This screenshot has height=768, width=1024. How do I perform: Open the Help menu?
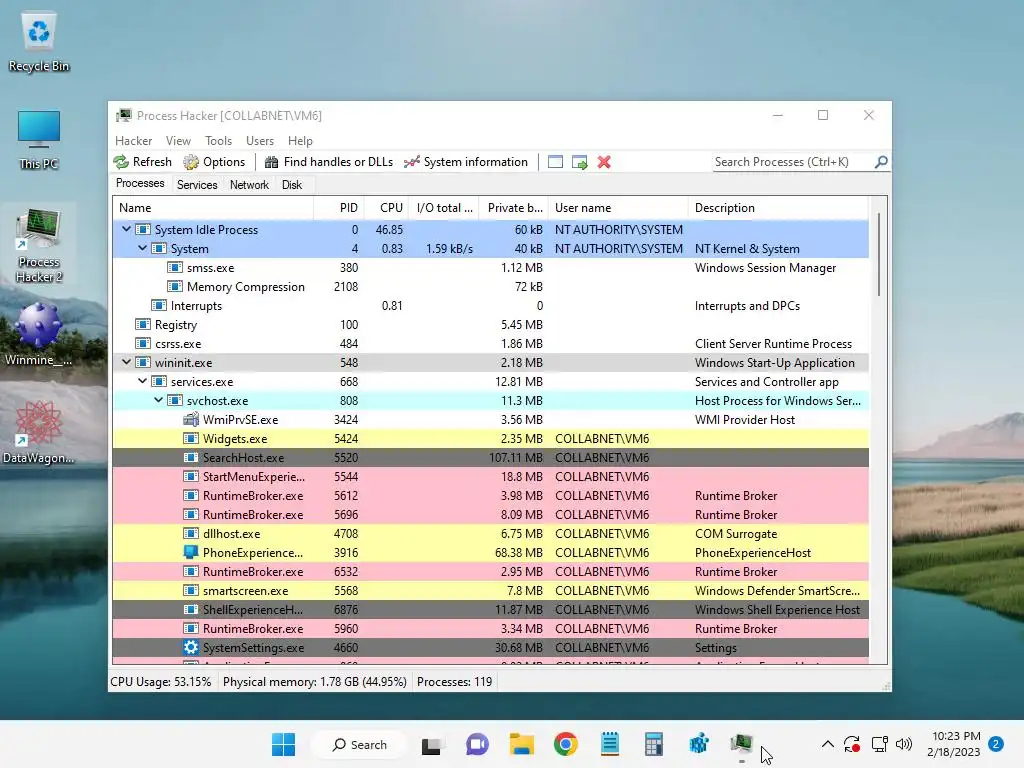coord(300,141)
